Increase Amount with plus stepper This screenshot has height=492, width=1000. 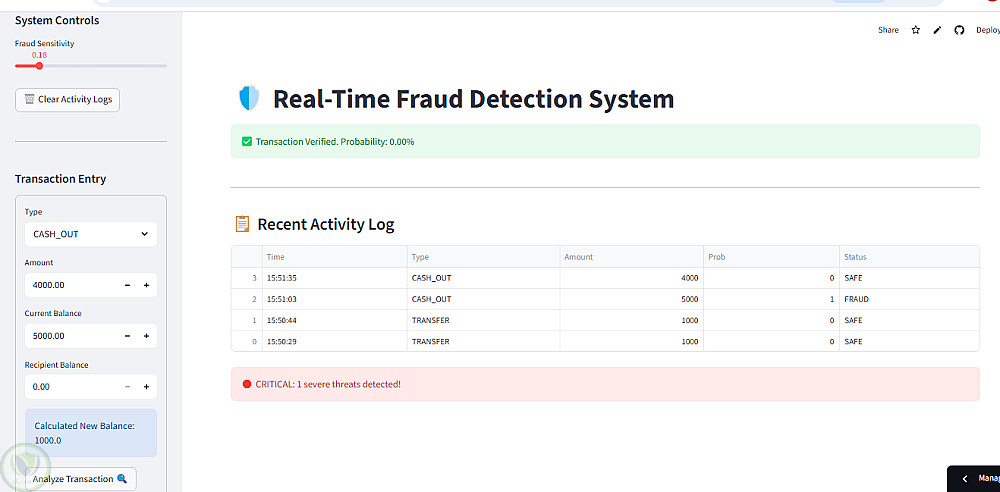(x=146, y=285)
